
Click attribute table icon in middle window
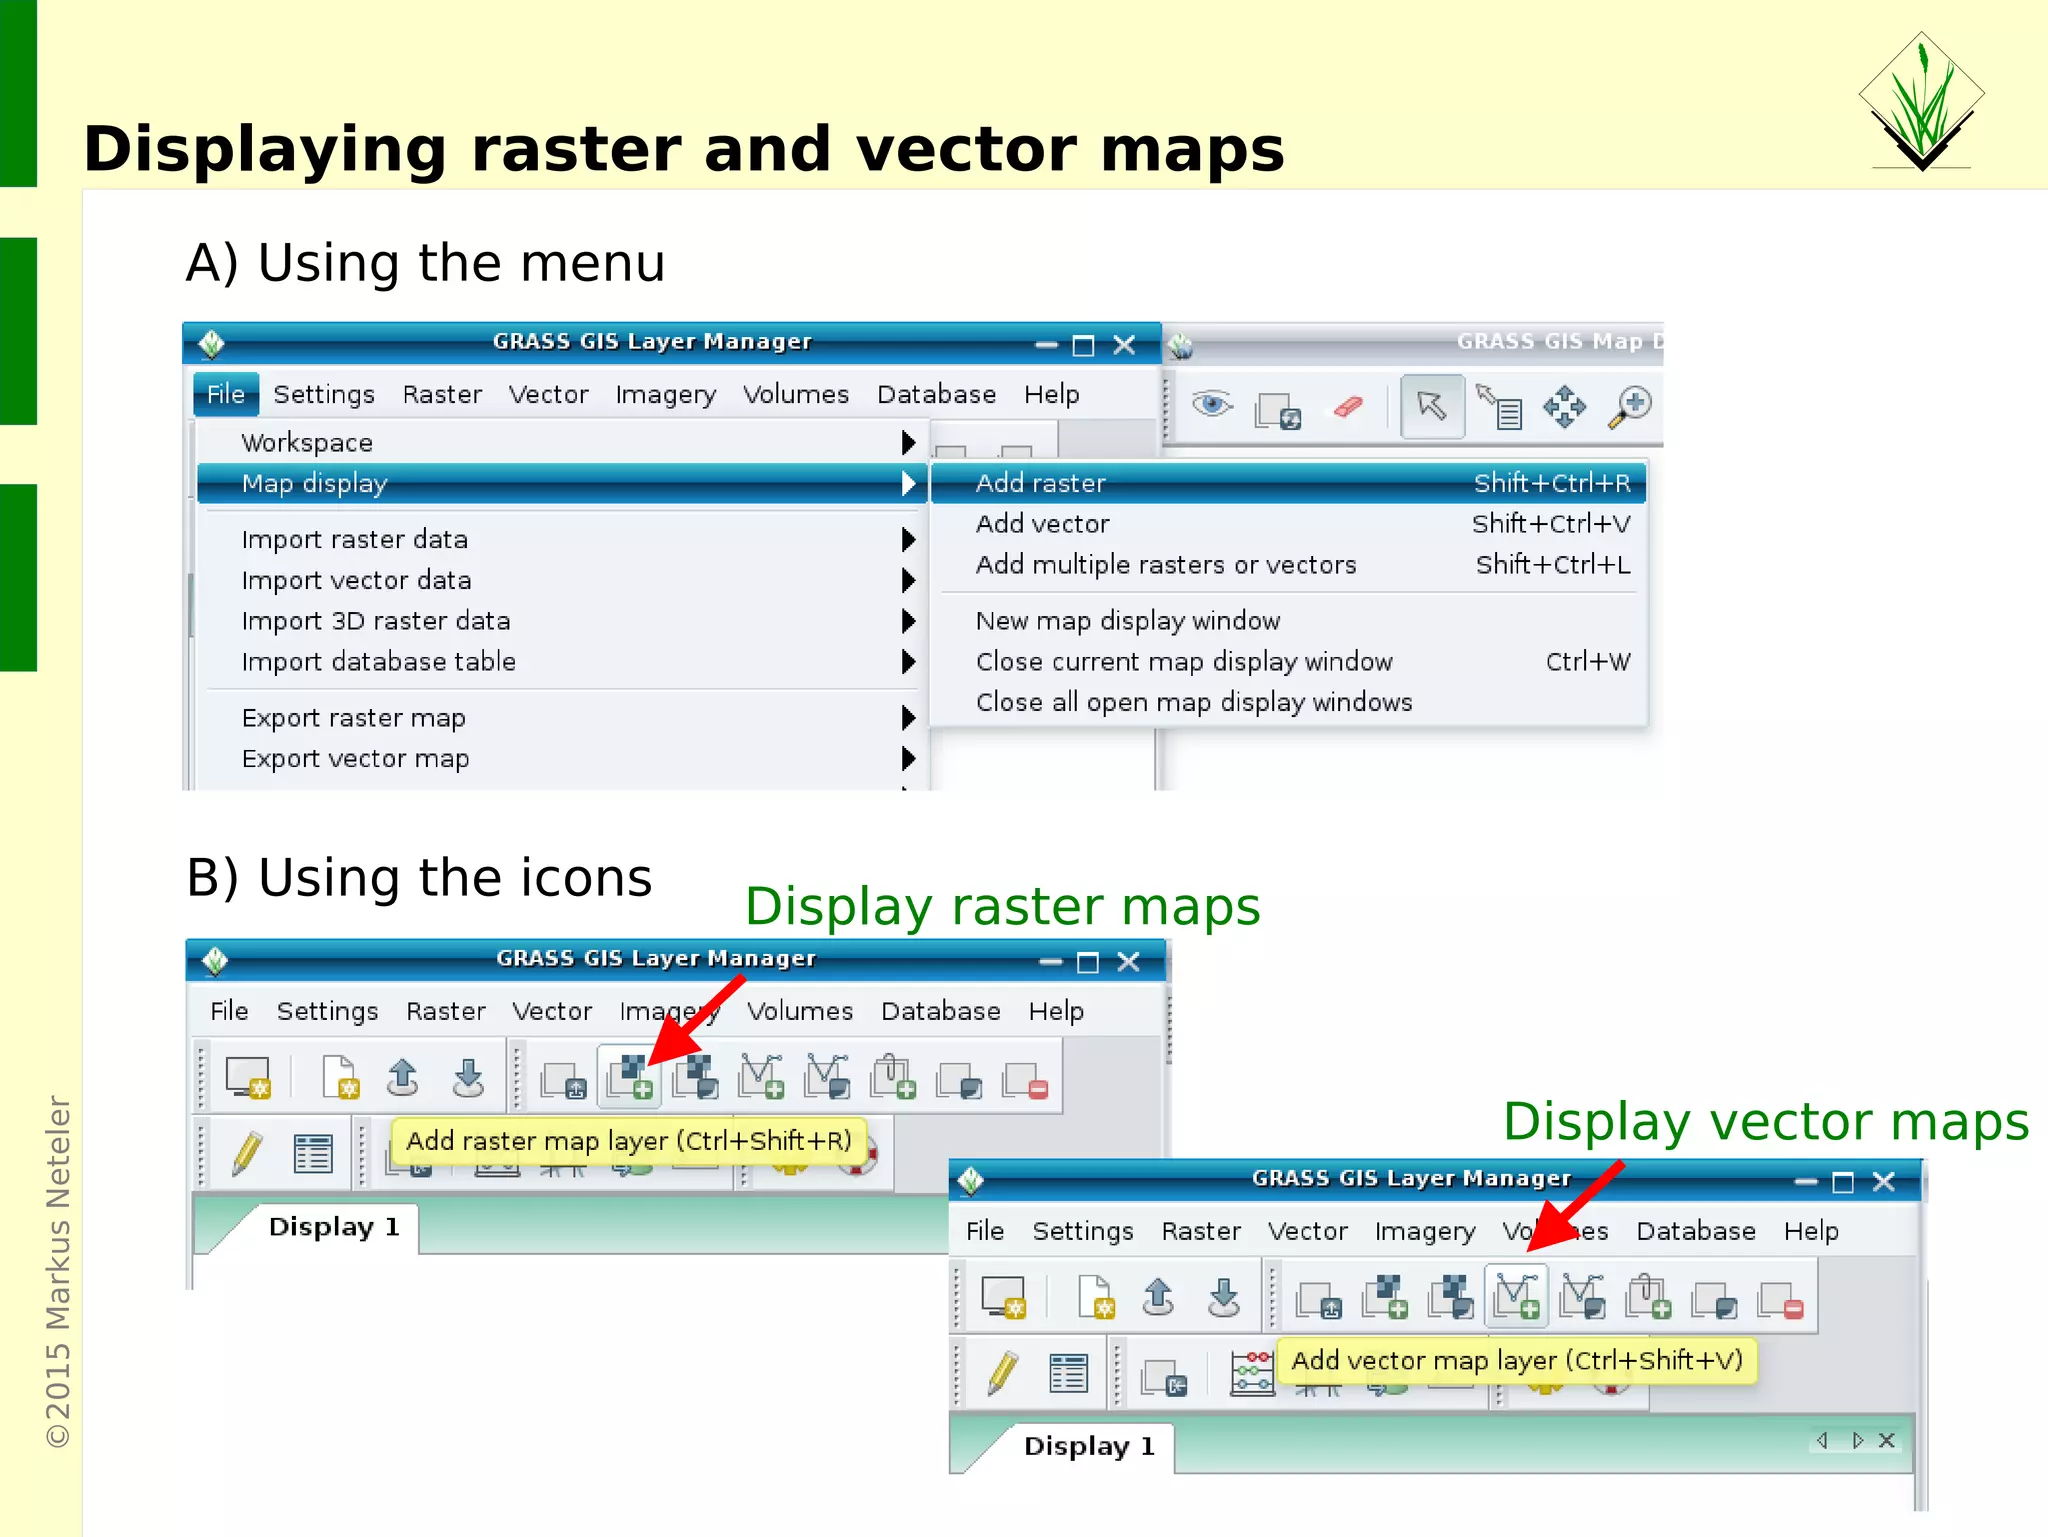pyautogui.click(x=313, y=1153)
